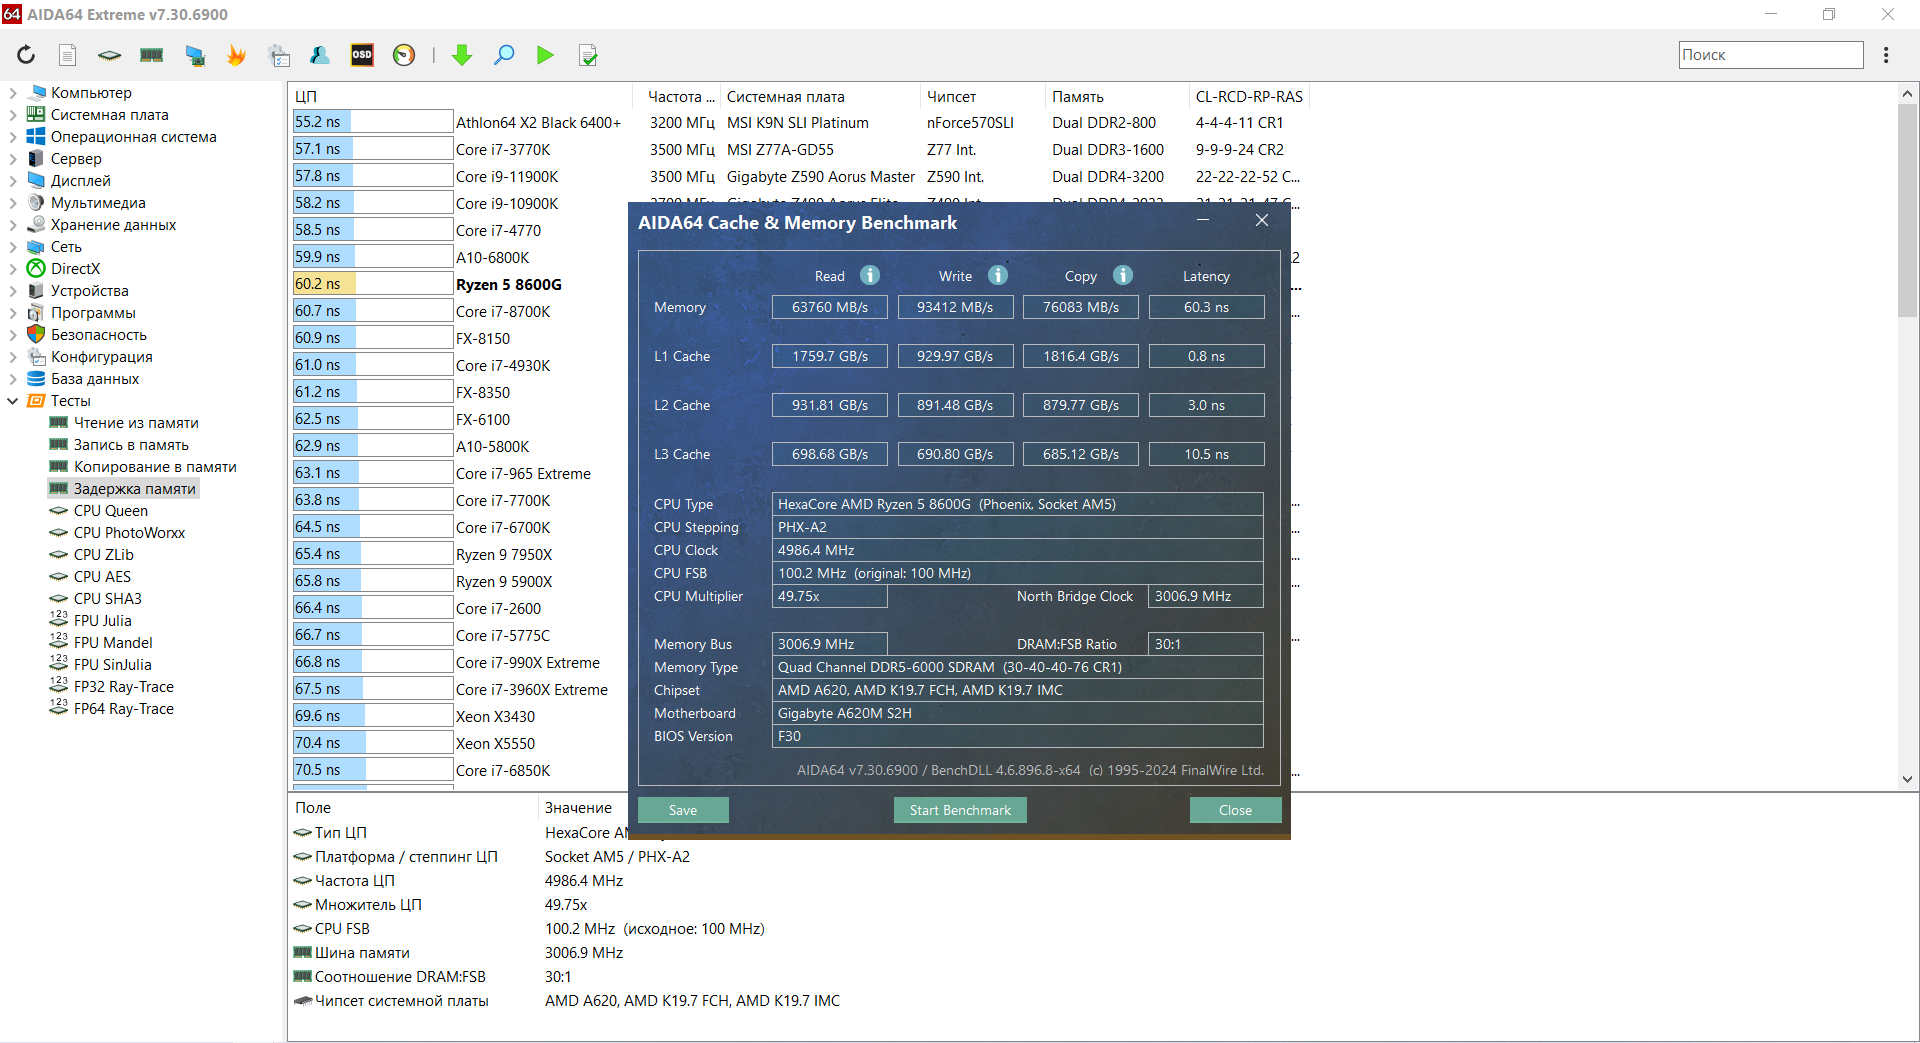Click the Мультимедиа speaker icon
1920x1043 pixels.
coord(36,202)
